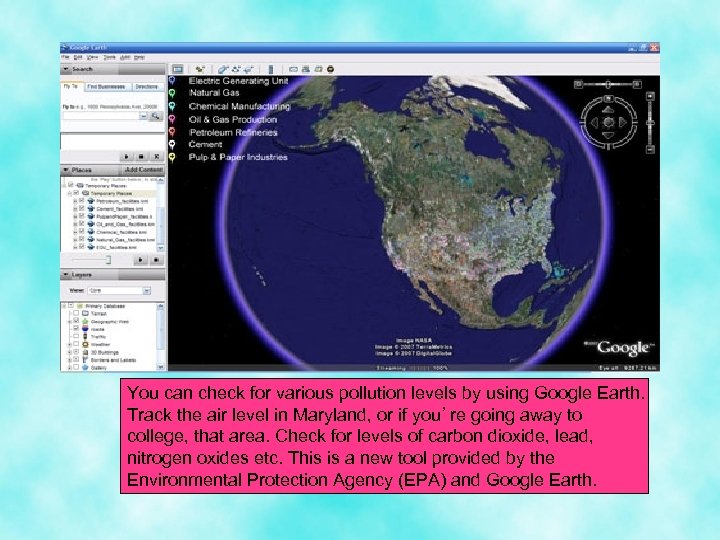Image resolution: width=720 pixels, height=540 pixels.
Task: Open the Fly To search history dropdown
Action: 144,116
